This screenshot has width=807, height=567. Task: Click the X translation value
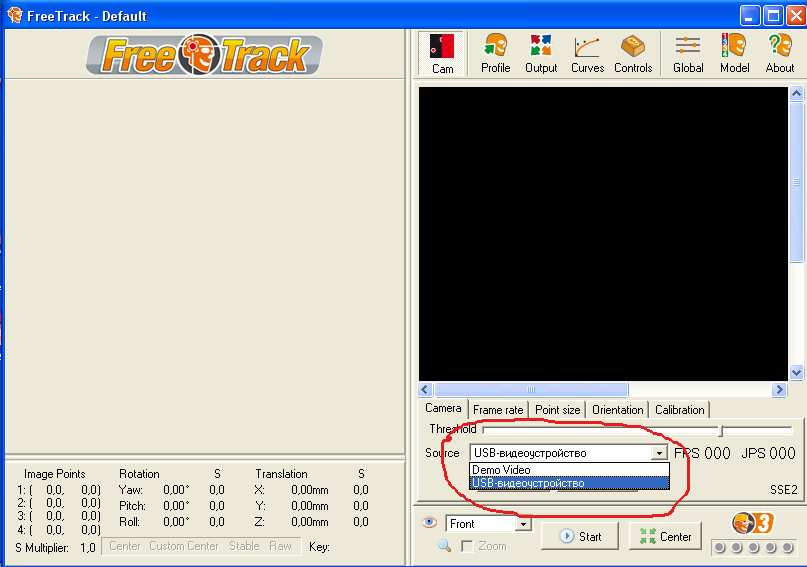click(309, 490)
